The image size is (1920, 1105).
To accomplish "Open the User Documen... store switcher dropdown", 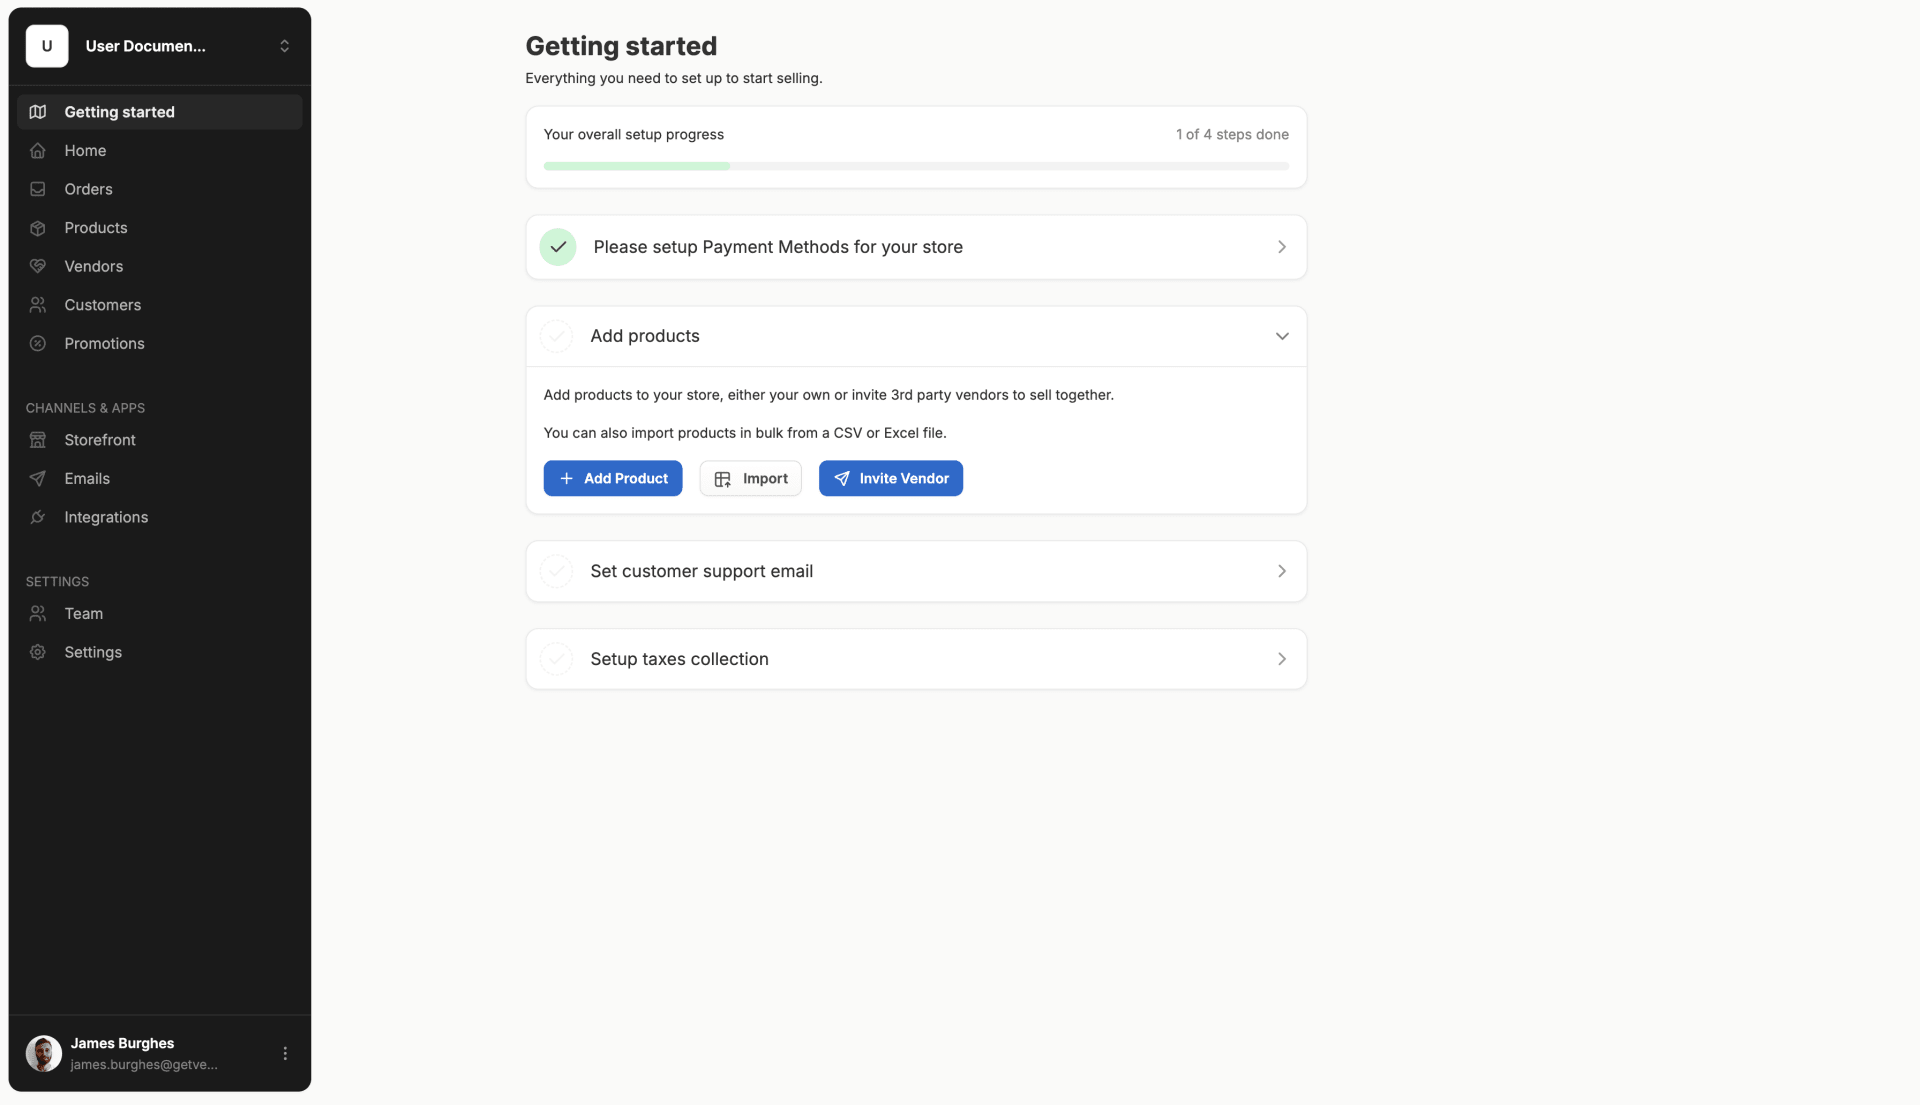I will (x=160, y=46).
